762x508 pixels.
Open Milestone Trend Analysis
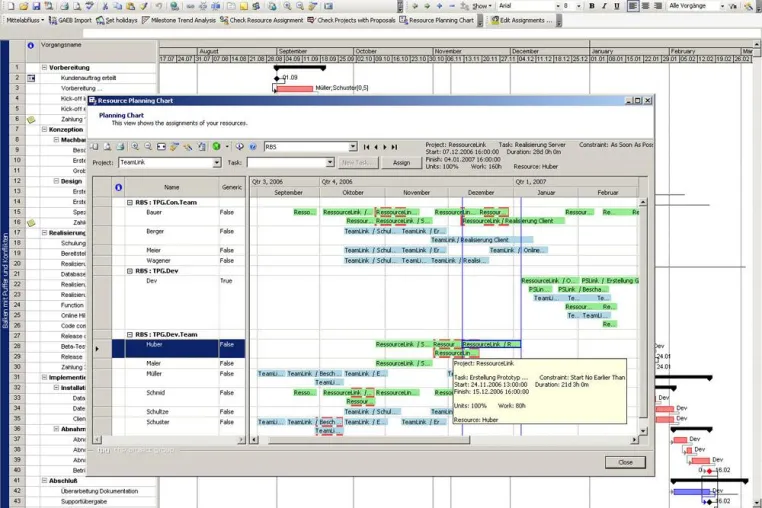179,20
